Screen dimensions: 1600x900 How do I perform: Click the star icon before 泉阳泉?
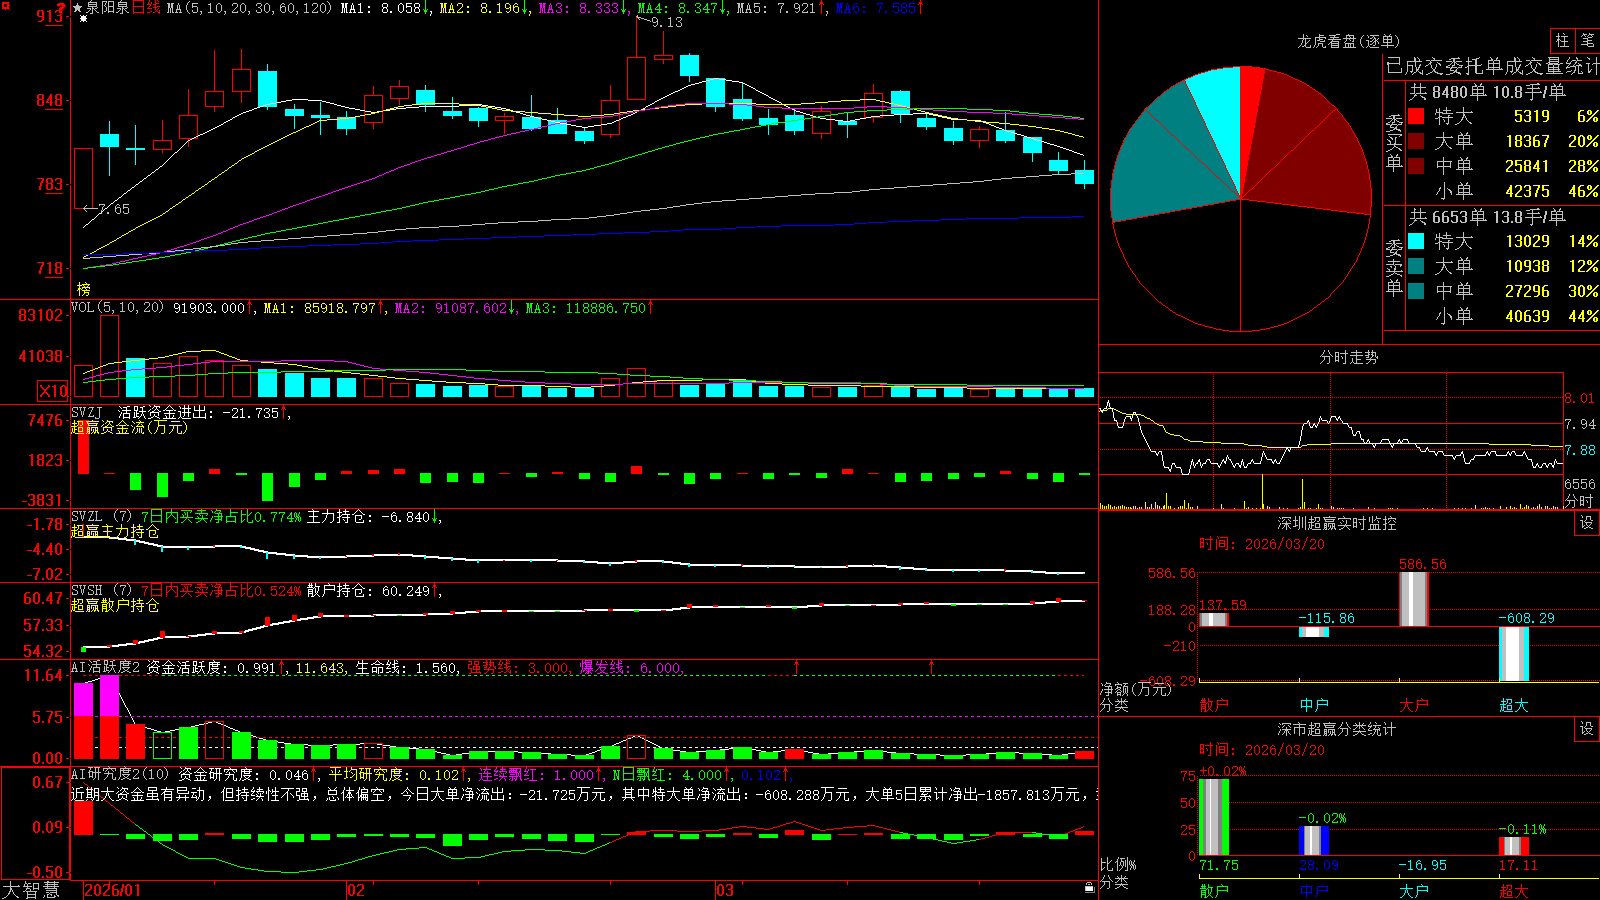(x=77, y=8)
